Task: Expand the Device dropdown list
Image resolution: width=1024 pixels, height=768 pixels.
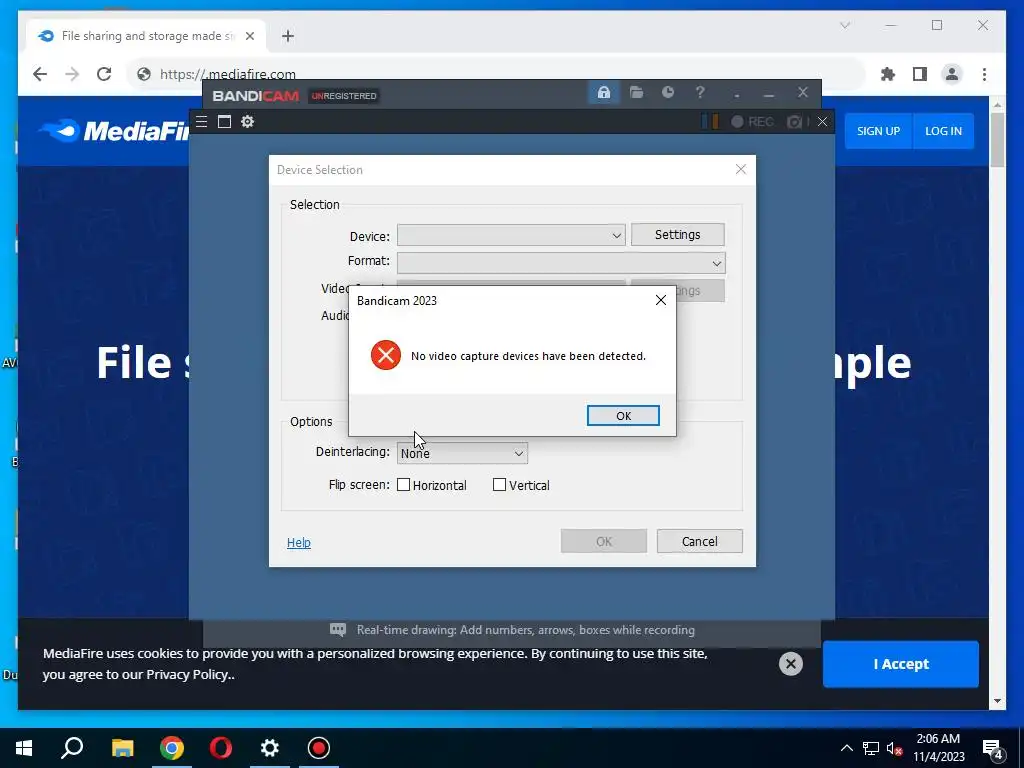Action: pyautogui.click(x=616, y=235)
